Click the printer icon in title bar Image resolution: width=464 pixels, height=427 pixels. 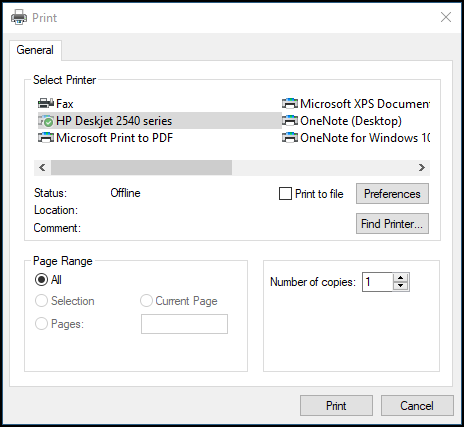[x=19, y=17]
